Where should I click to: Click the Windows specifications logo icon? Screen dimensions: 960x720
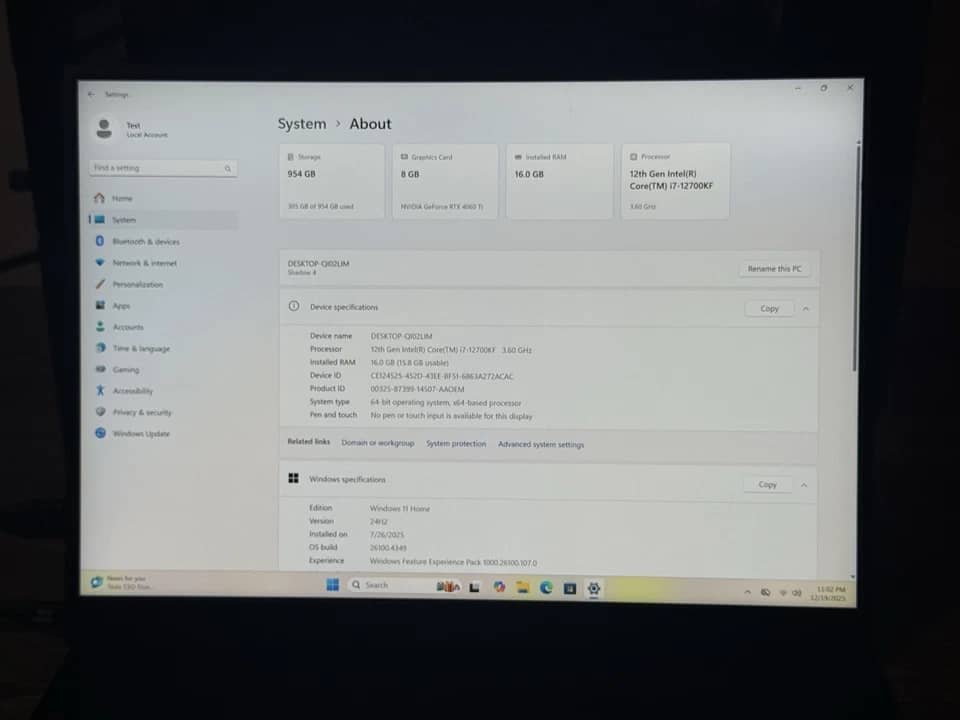(293, 478)
